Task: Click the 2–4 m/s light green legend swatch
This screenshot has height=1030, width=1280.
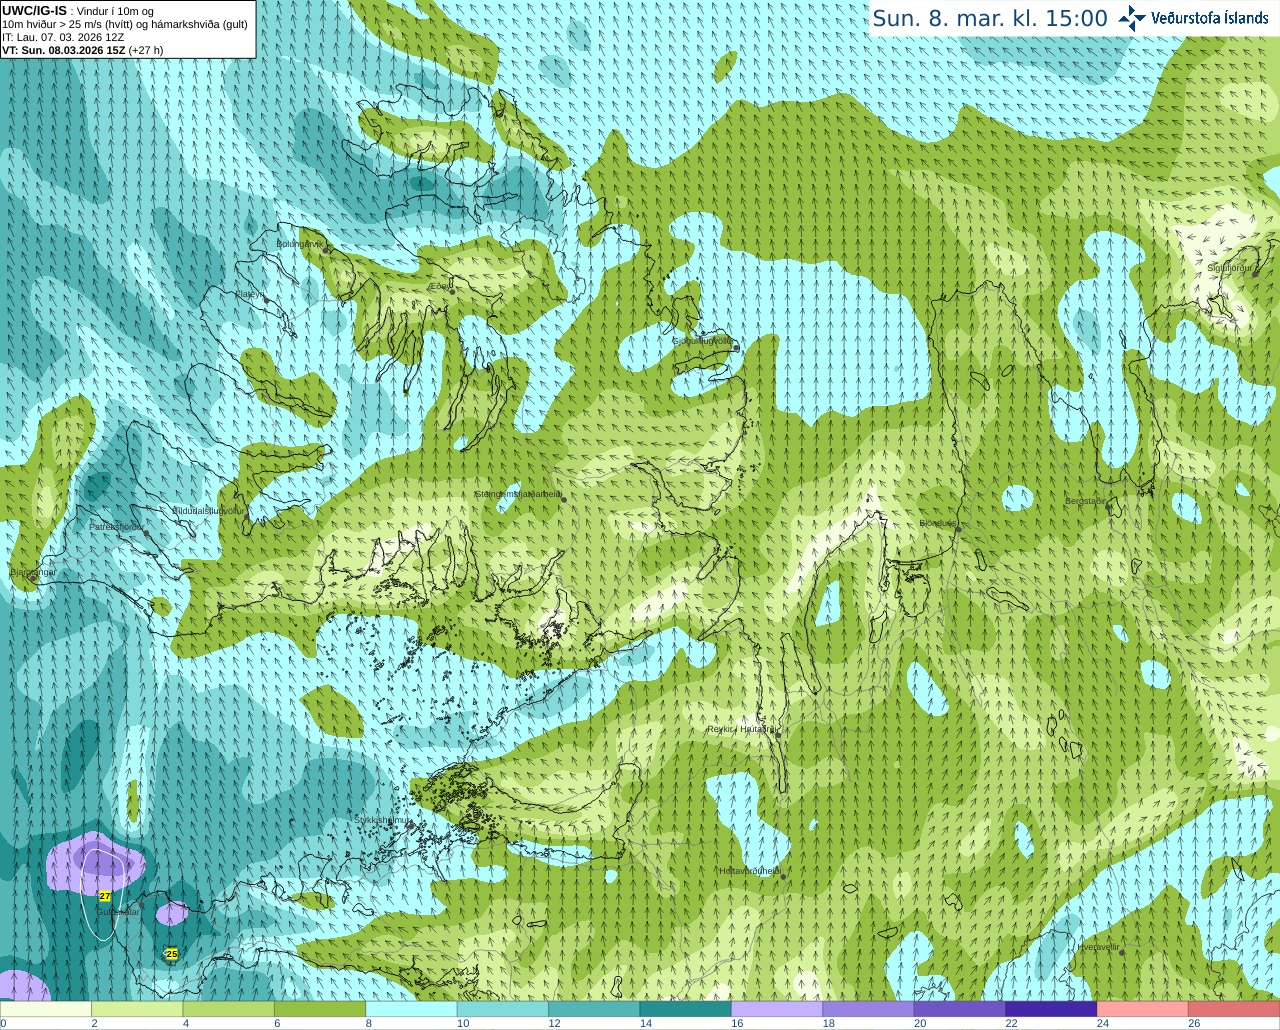Action: point(137,1009)
